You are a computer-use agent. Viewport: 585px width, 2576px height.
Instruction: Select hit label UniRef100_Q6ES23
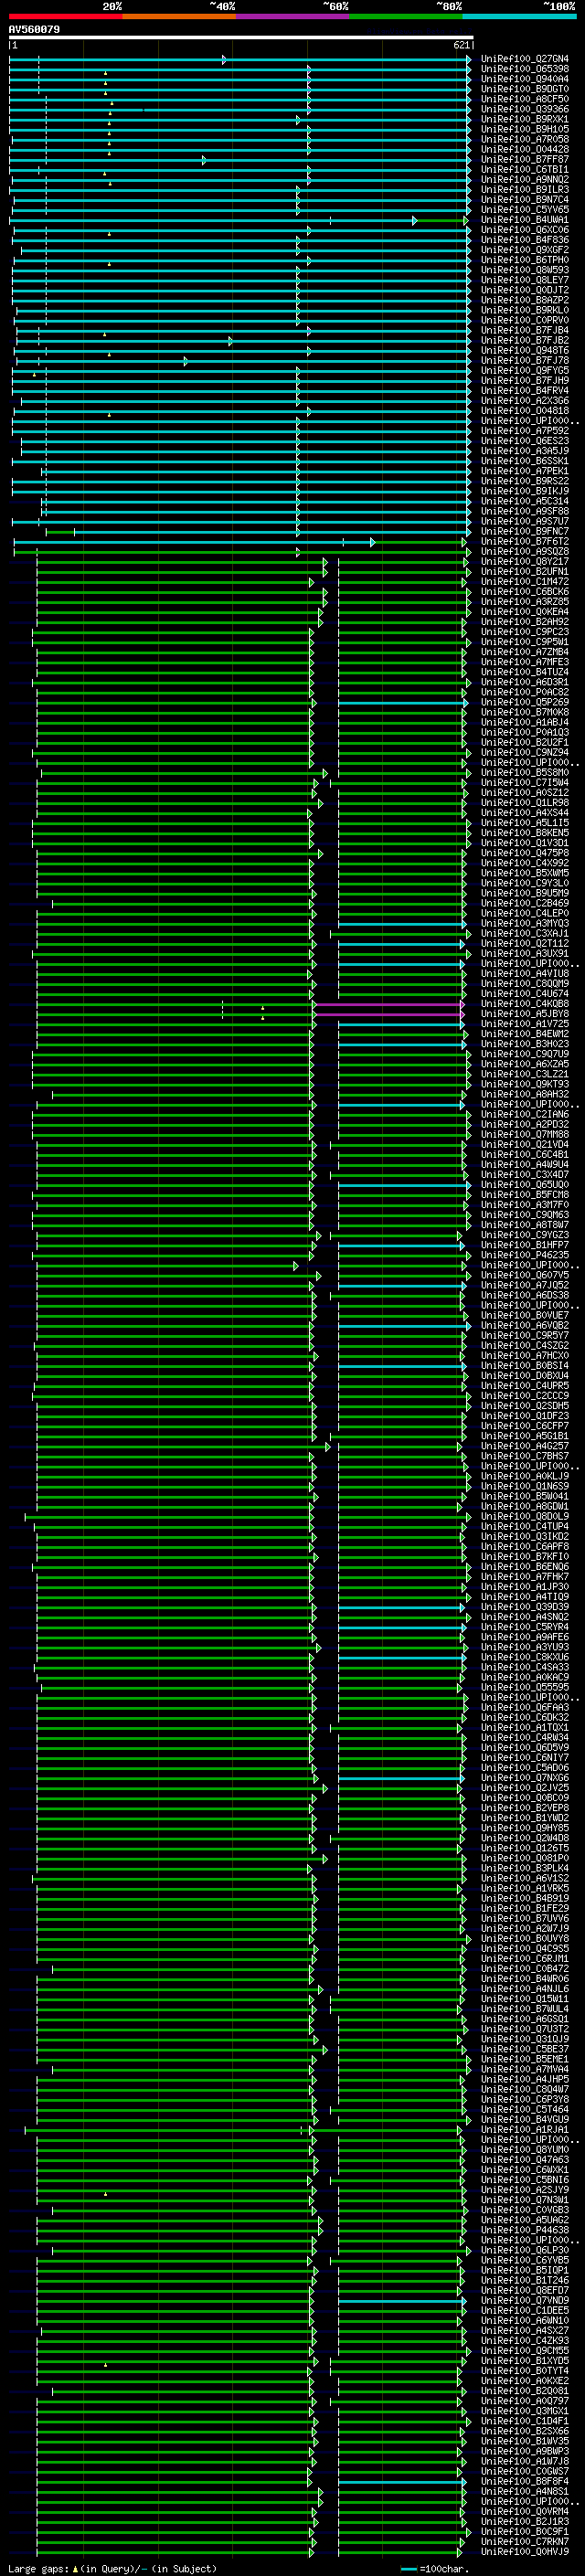525,441
